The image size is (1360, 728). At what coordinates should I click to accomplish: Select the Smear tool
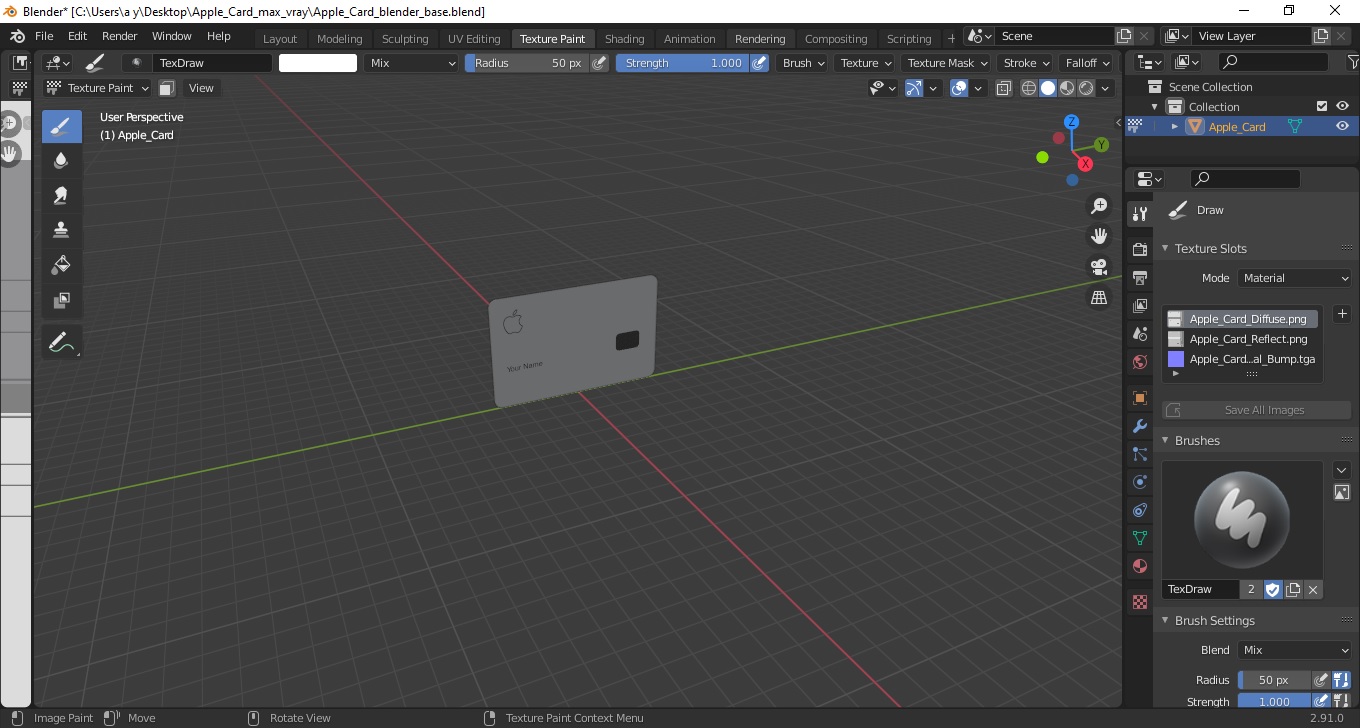click(x=61, y=196)
